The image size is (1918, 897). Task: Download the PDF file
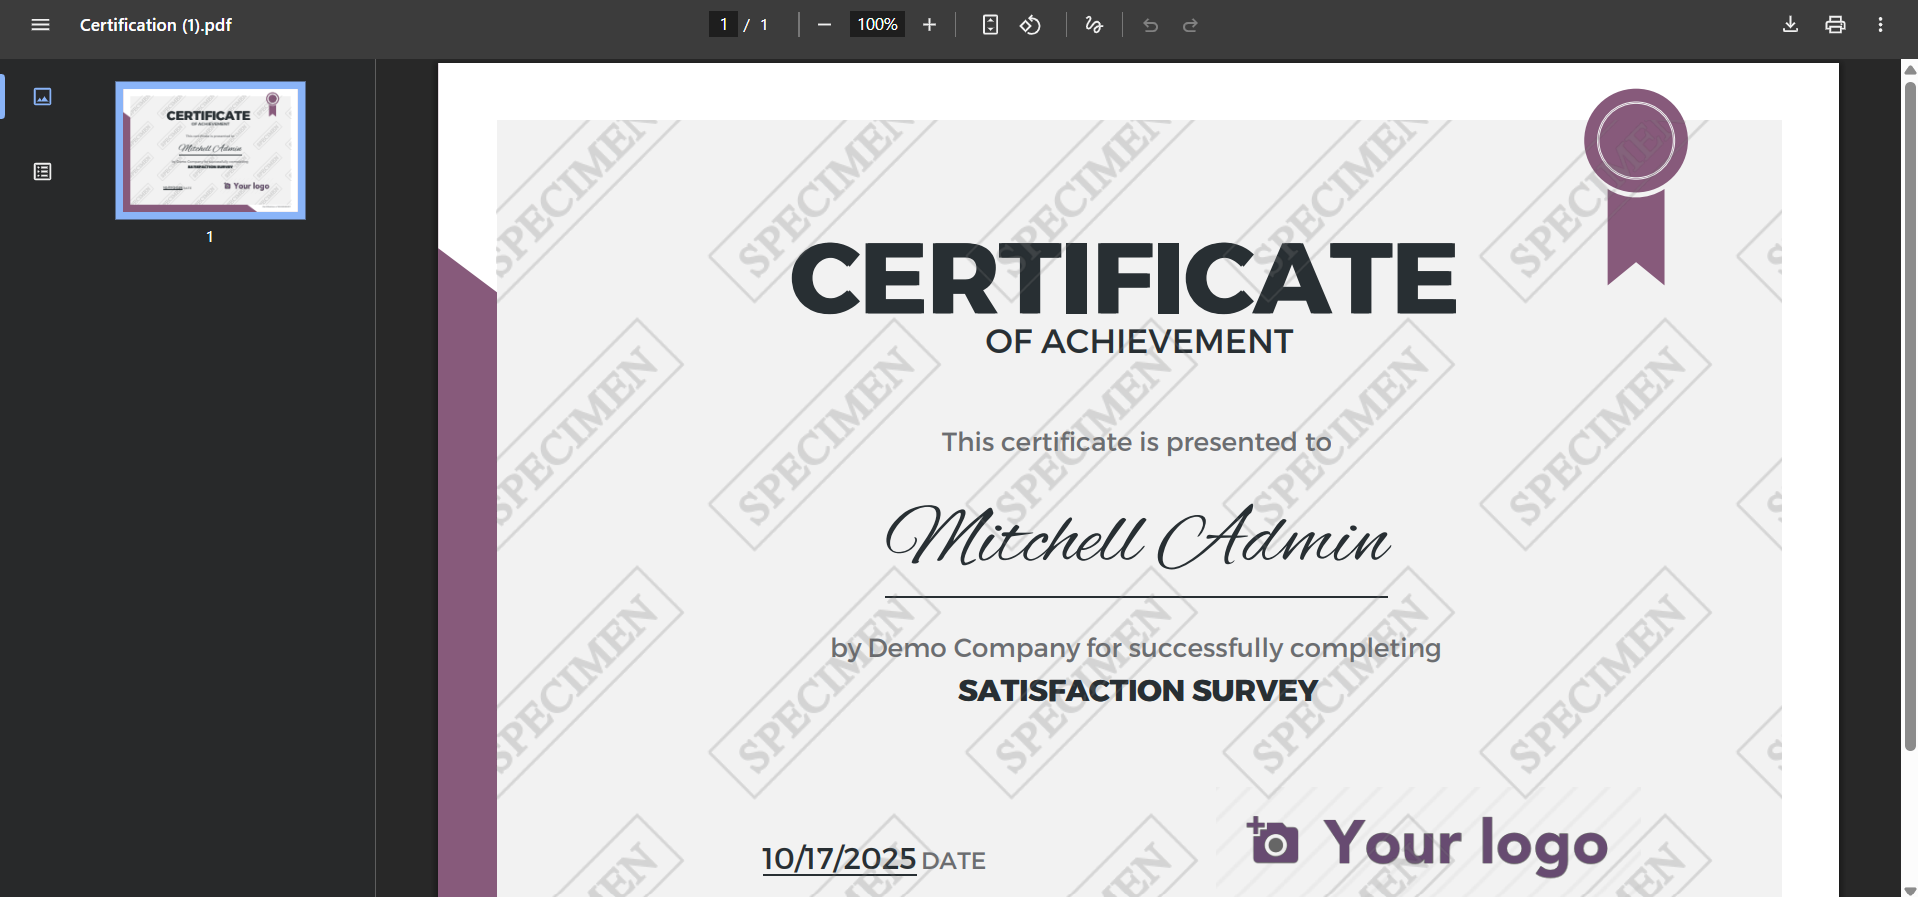[1790, 25]
